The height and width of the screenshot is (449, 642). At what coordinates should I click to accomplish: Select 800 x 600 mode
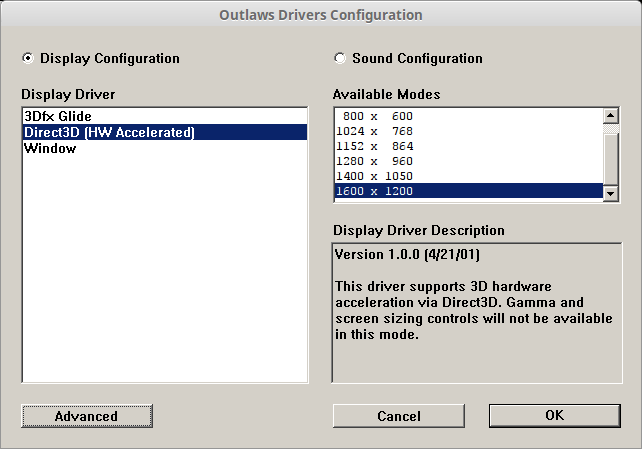click(x=469, y=116)
